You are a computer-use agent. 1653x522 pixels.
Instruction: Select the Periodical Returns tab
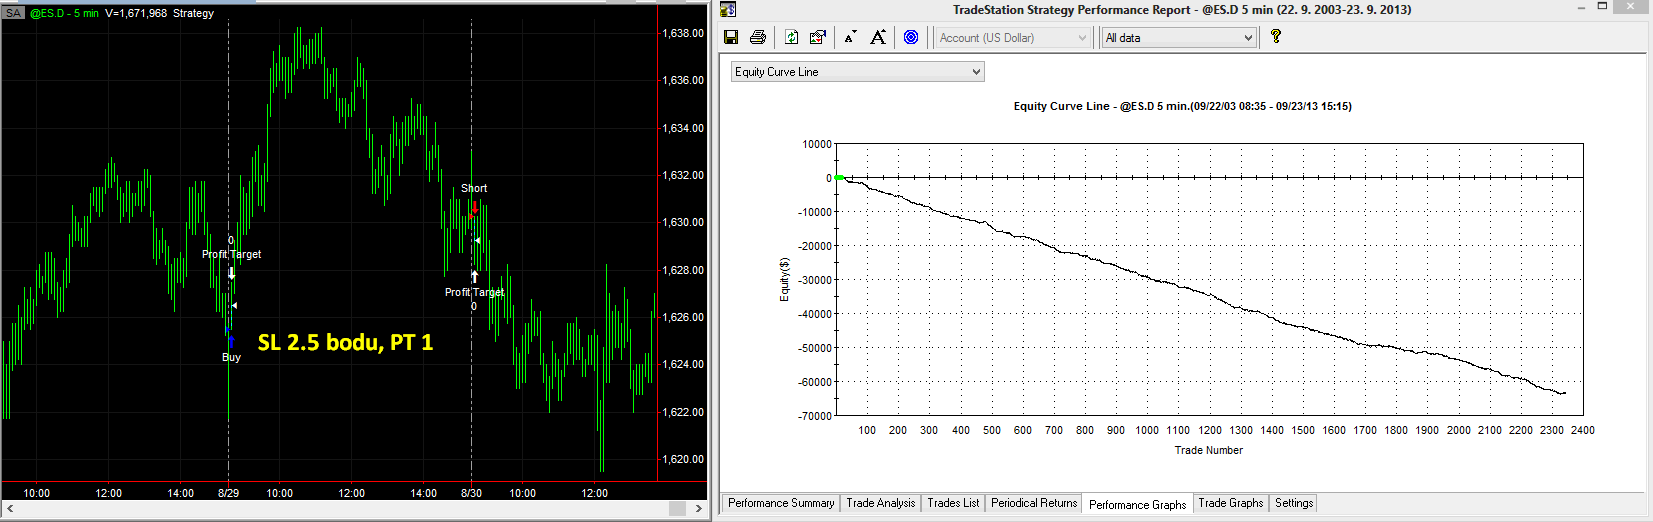pyautogui.click(x=1034, y=503)
